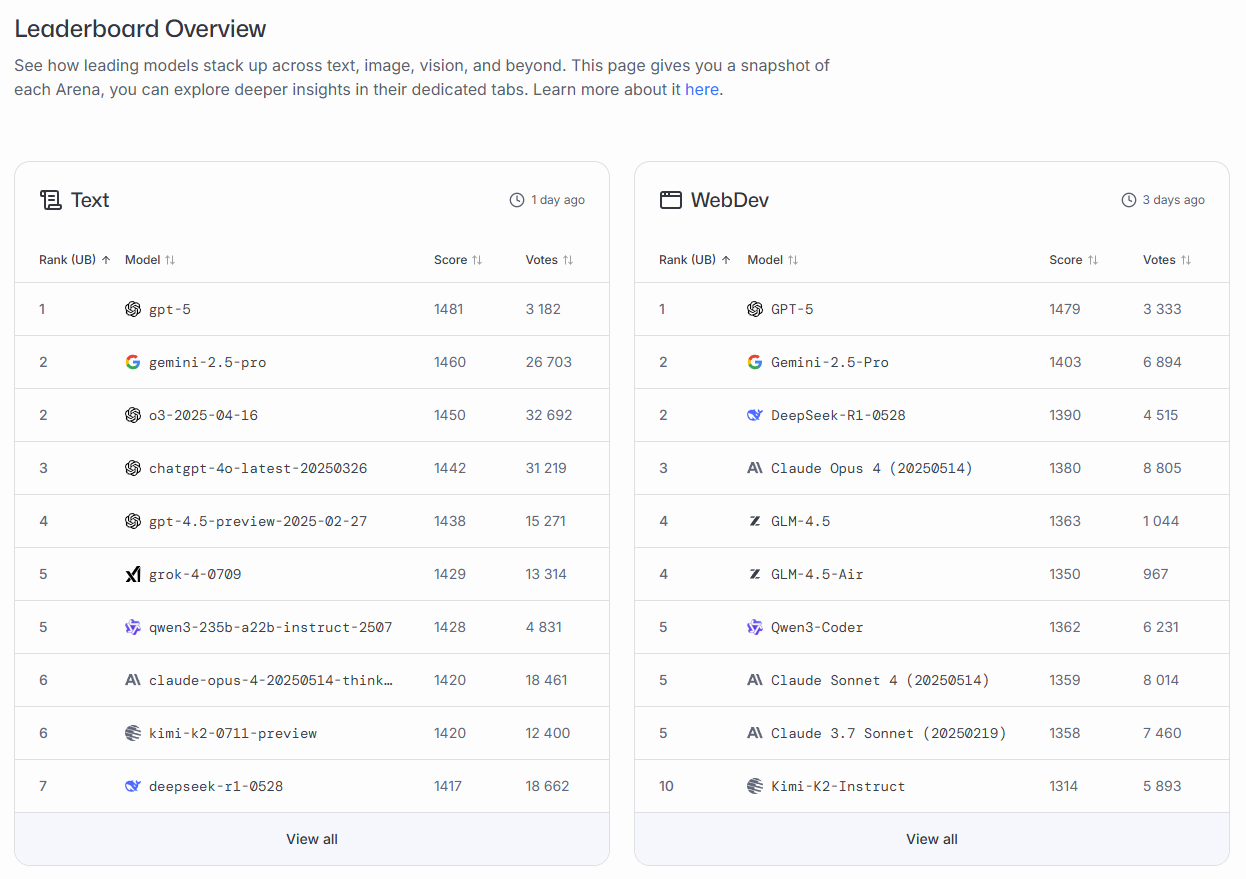Click the OpenAI logo beside gpt-5 in Text

(x=133, y=309)
